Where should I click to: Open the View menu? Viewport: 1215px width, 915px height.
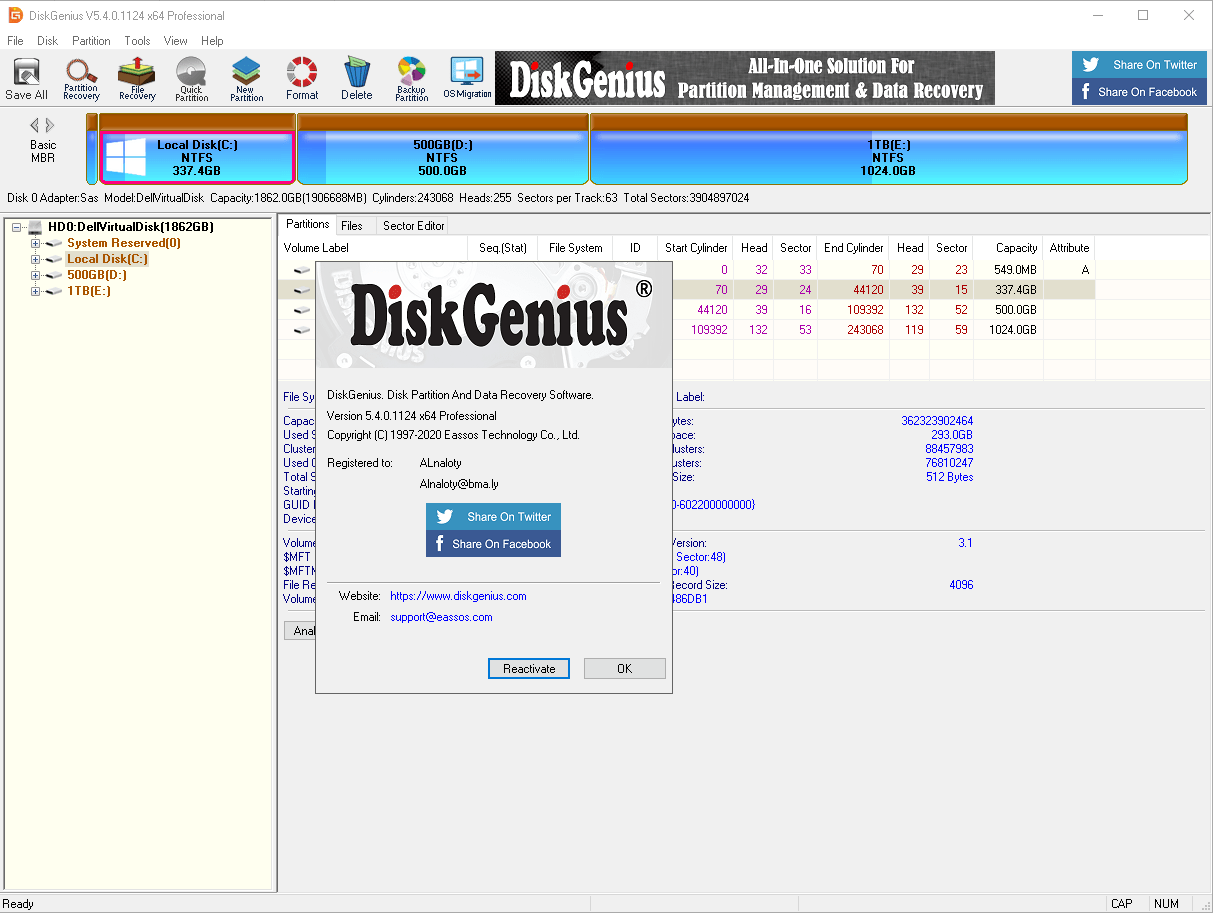click(x=176, y=41)
